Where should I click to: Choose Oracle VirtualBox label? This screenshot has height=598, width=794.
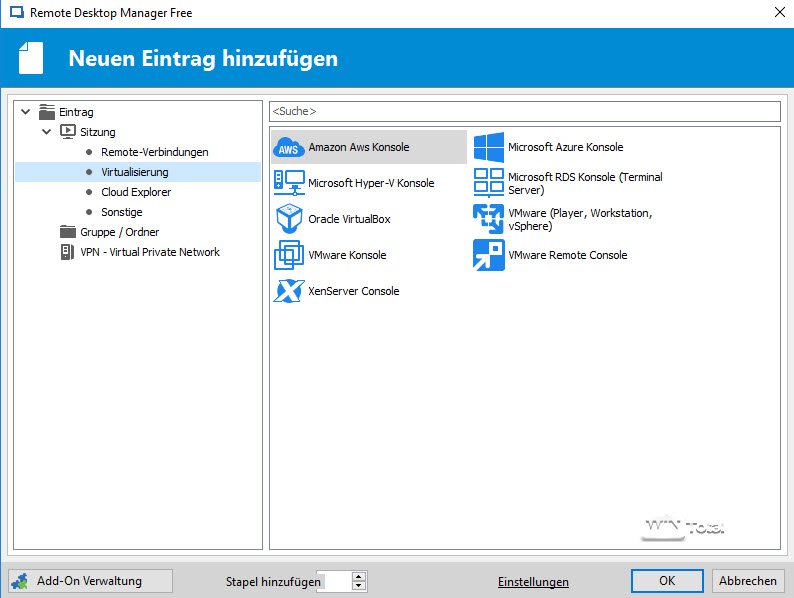tap(349, 219)
